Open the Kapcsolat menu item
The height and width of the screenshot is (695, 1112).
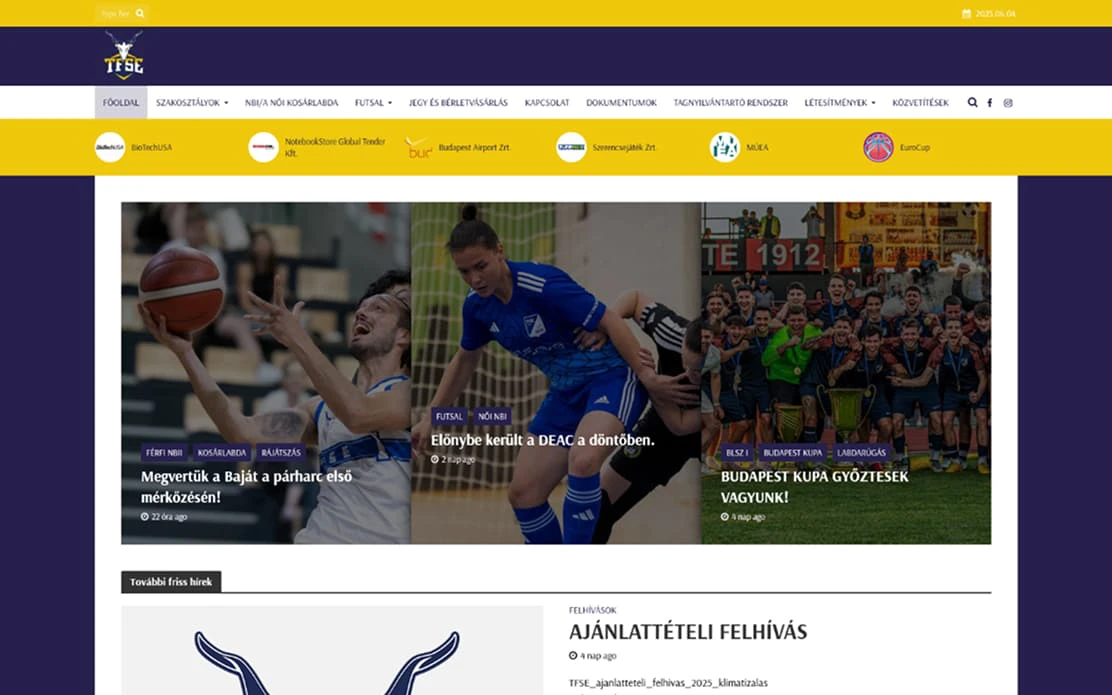pos(547,103)
